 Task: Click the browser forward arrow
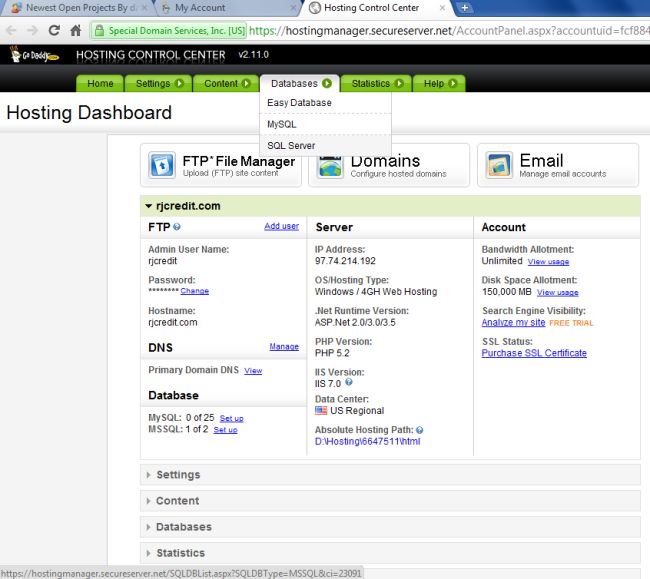click(32, 30)
